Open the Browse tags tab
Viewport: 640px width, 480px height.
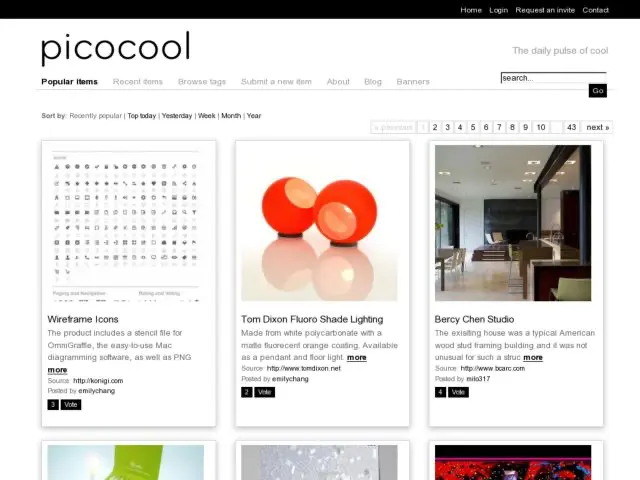202,82
